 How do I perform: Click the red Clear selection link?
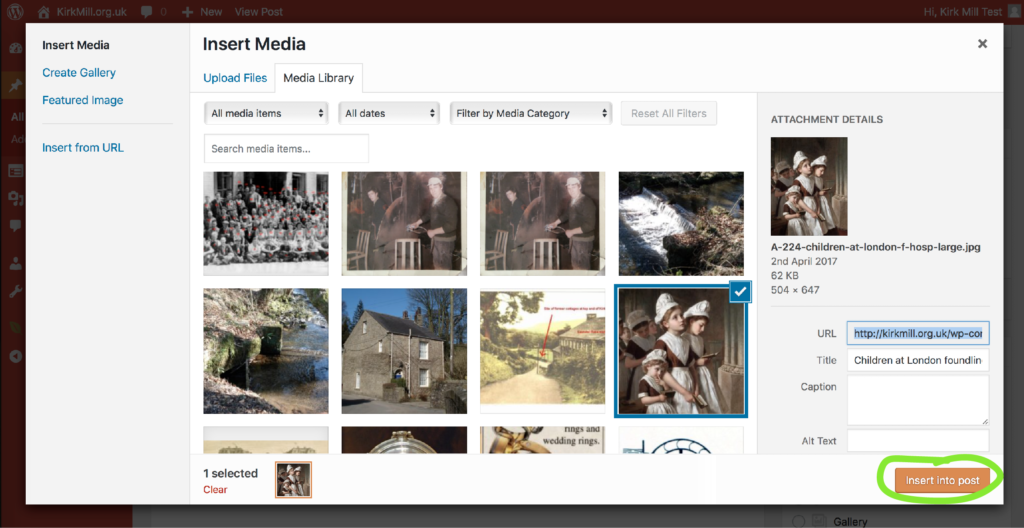point(215,490)
